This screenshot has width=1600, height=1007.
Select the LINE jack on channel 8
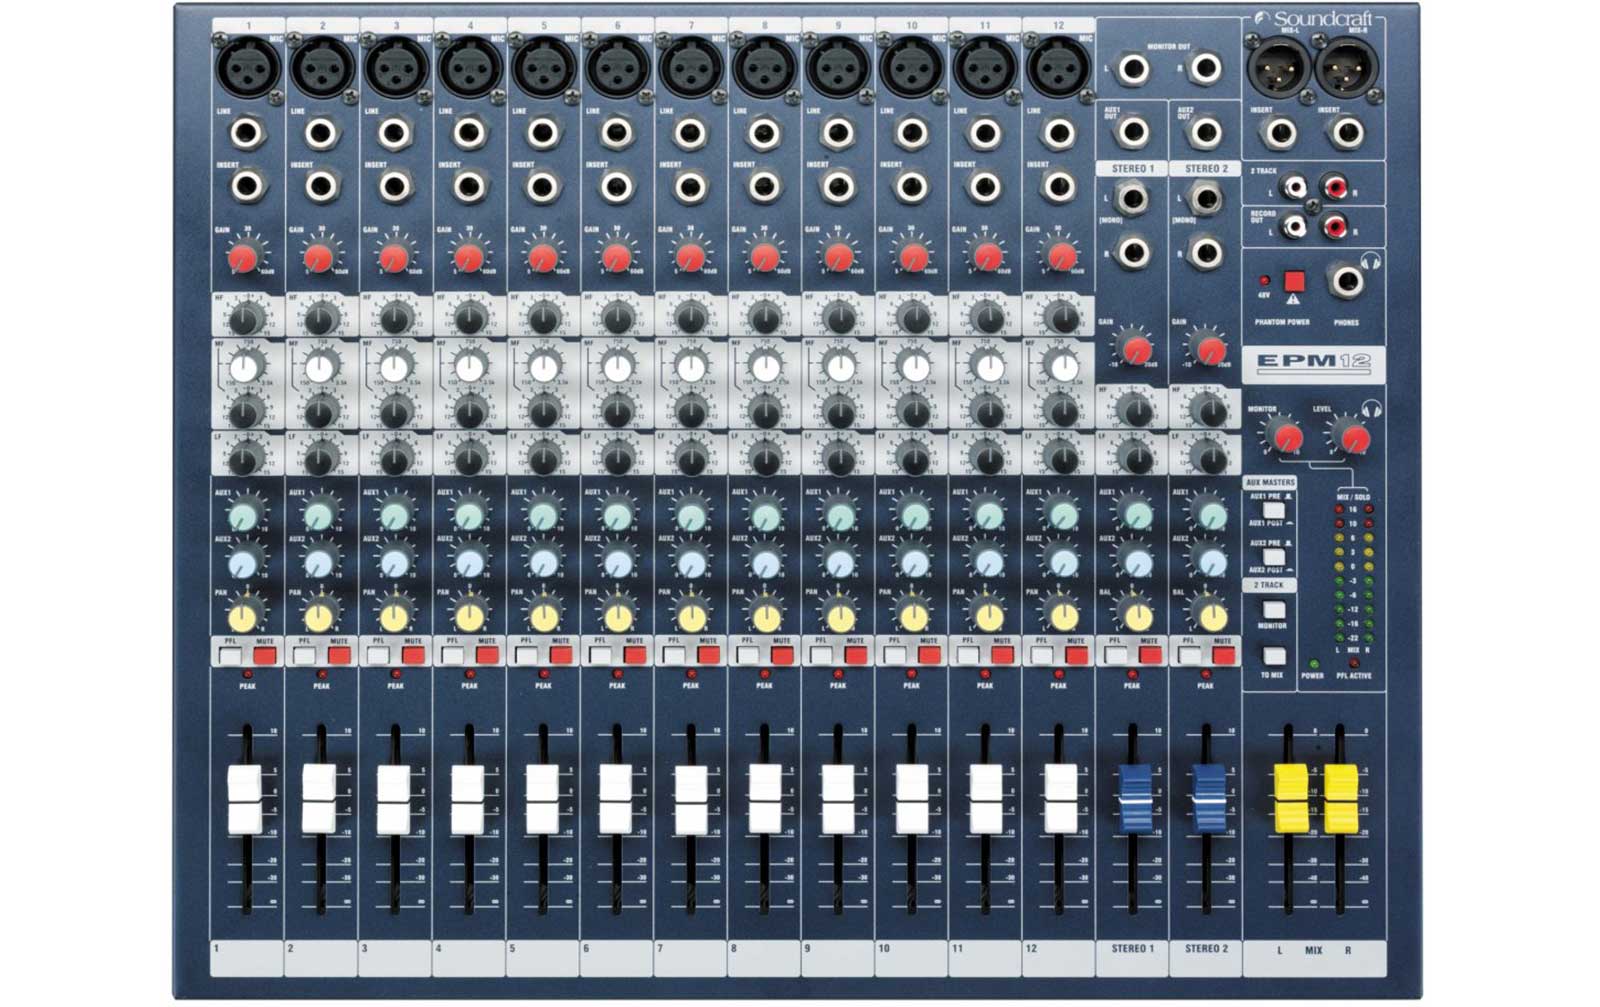tap(764, 132)
